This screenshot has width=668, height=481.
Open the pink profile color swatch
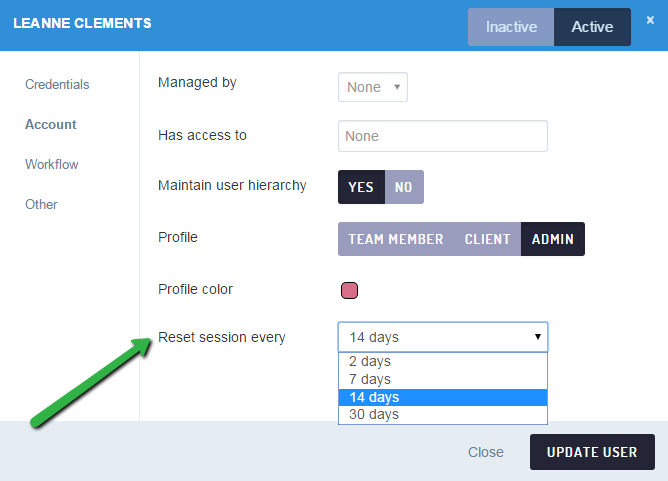pyautogui.click(x=349, y=291)
